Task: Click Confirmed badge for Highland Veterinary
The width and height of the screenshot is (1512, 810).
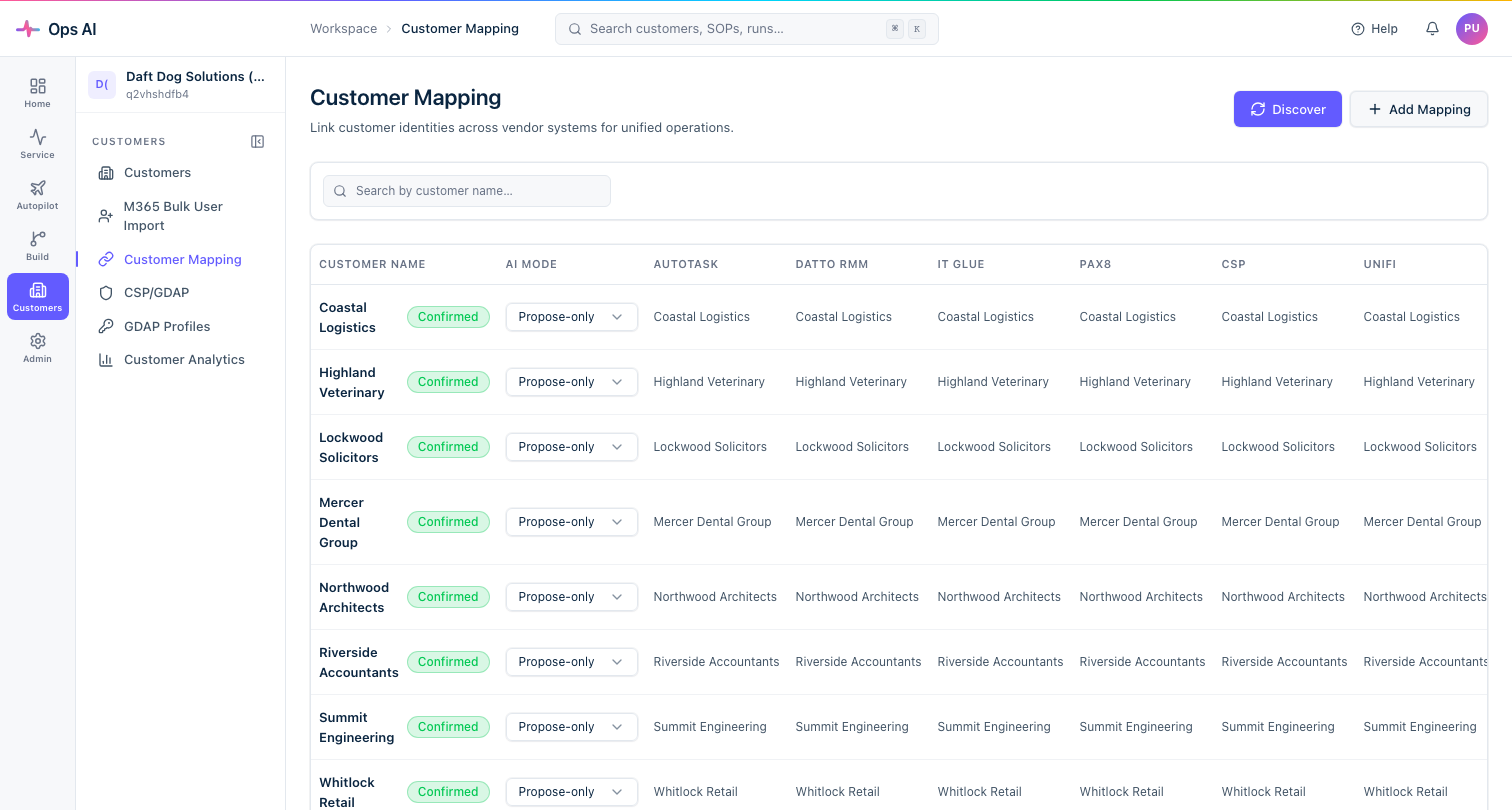Action: [448, 382]
